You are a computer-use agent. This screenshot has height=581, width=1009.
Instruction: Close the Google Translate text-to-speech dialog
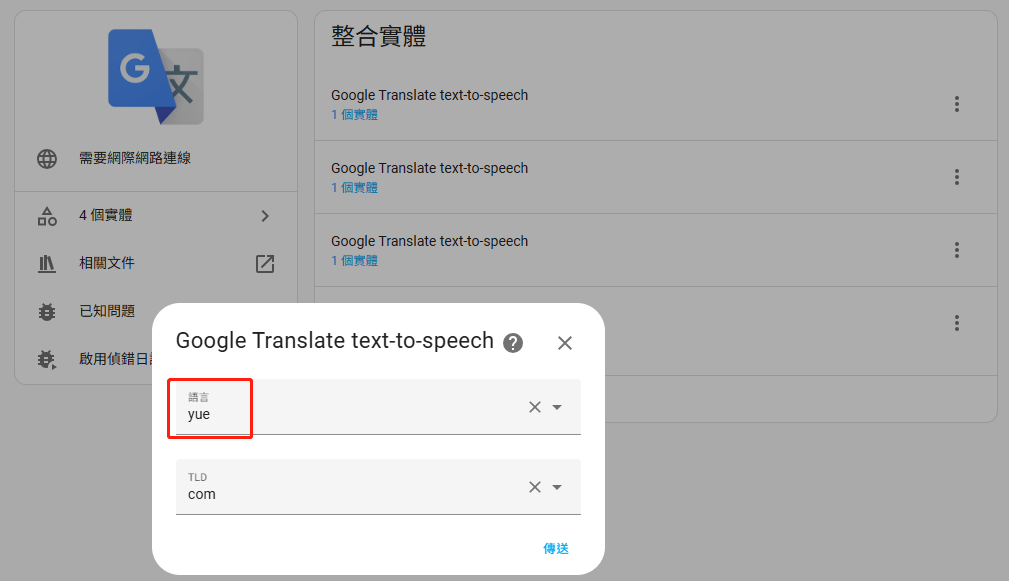coord(565,343)
